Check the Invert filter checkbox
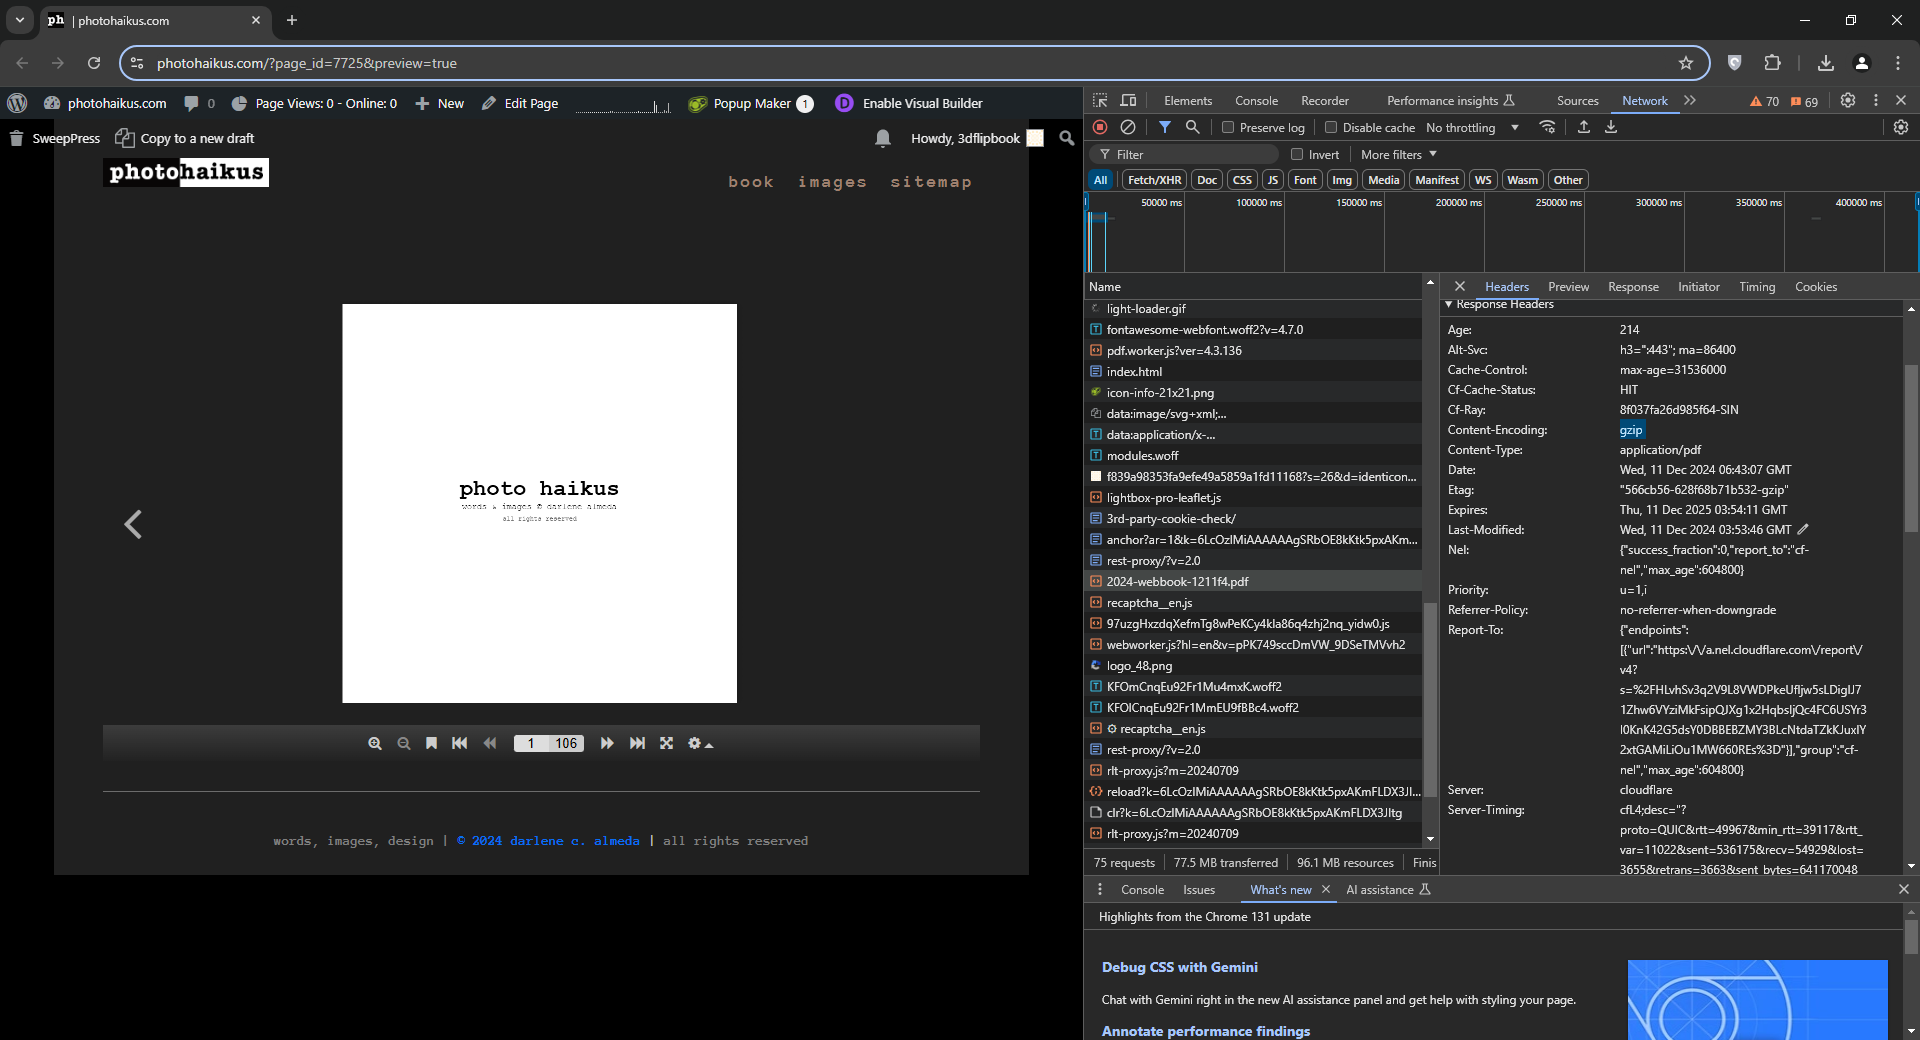1920x1040 pixels. [x=1297, y=154]
